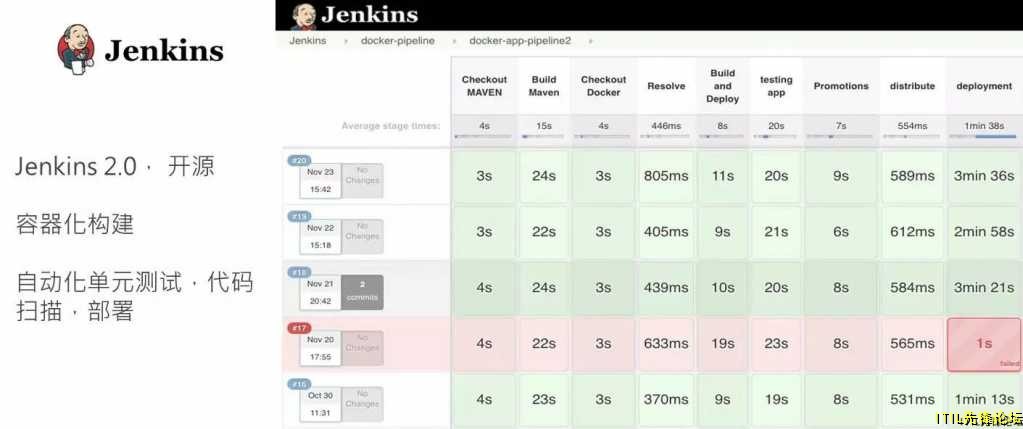Click 23s Build Maven cell in Oct 30 row
The height and width of the screenshot is (429, 1023).
pyautogui.click(x=544, y=400)
